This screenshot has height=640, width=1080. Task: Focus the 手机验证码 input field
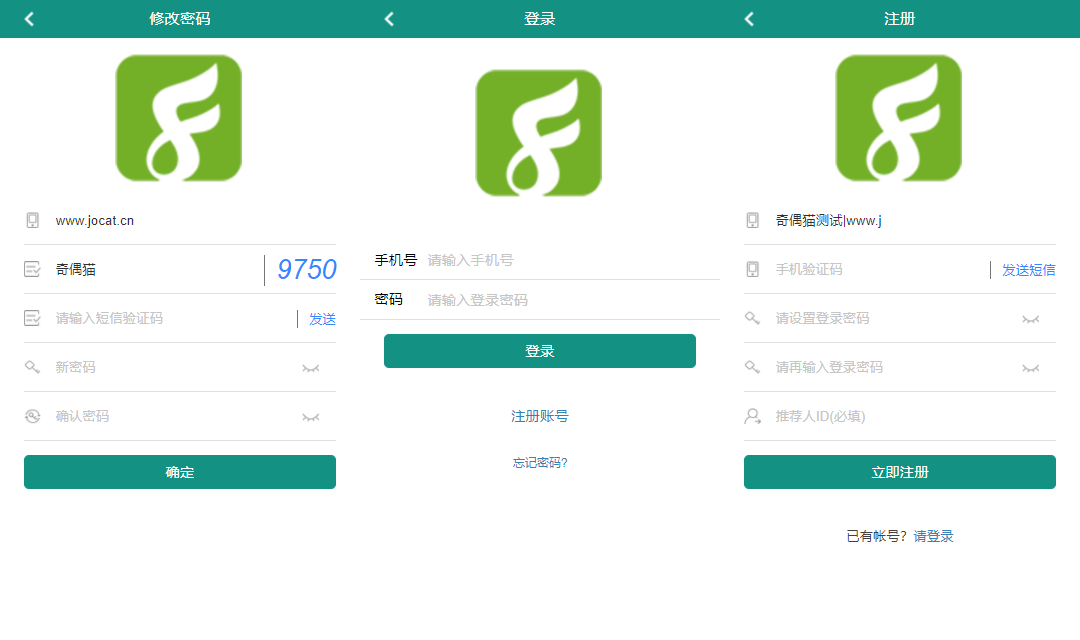880,269
